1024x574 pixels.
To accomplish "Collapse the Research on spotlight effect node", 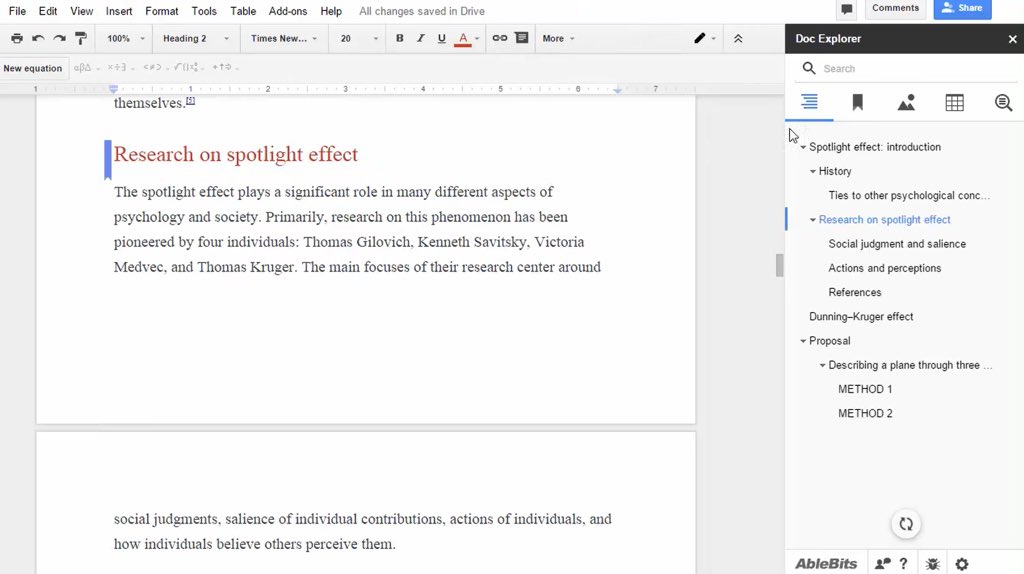I will point(813,220).
